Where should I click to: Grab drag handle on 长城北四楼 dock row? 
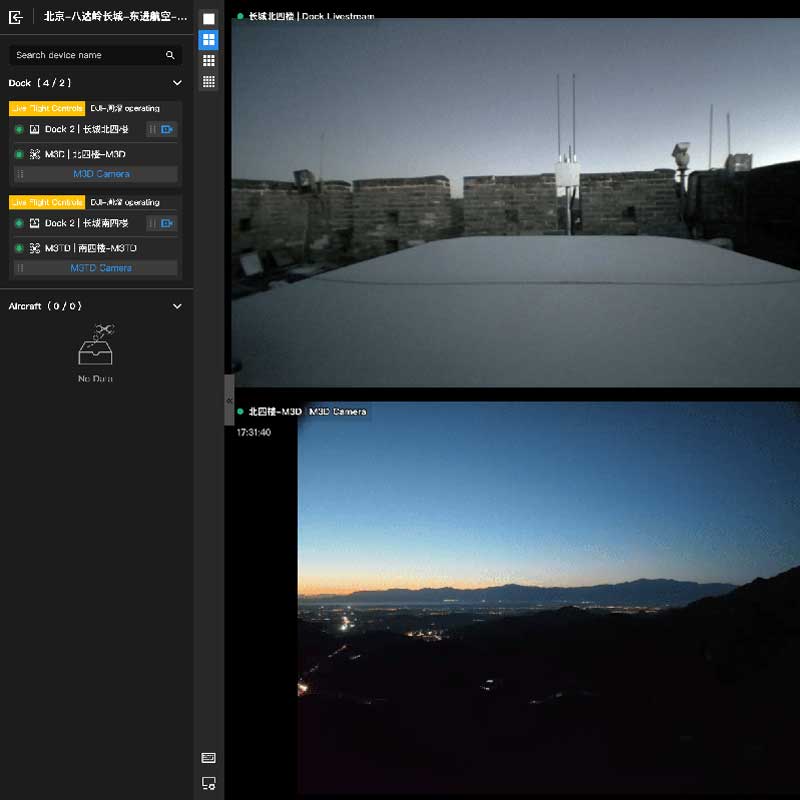[152, 129]
